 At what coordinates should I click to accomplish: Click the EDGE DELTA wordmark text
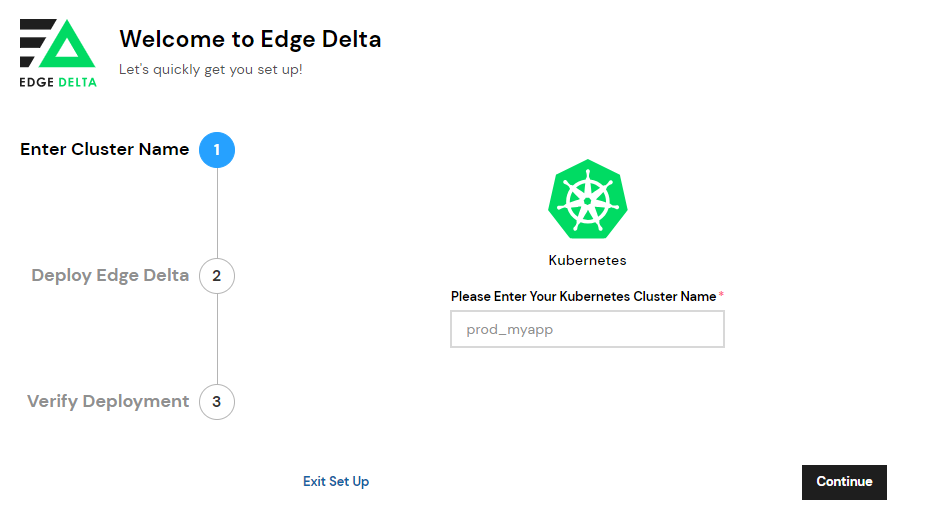pyautogui.click(x=58, y=83)
